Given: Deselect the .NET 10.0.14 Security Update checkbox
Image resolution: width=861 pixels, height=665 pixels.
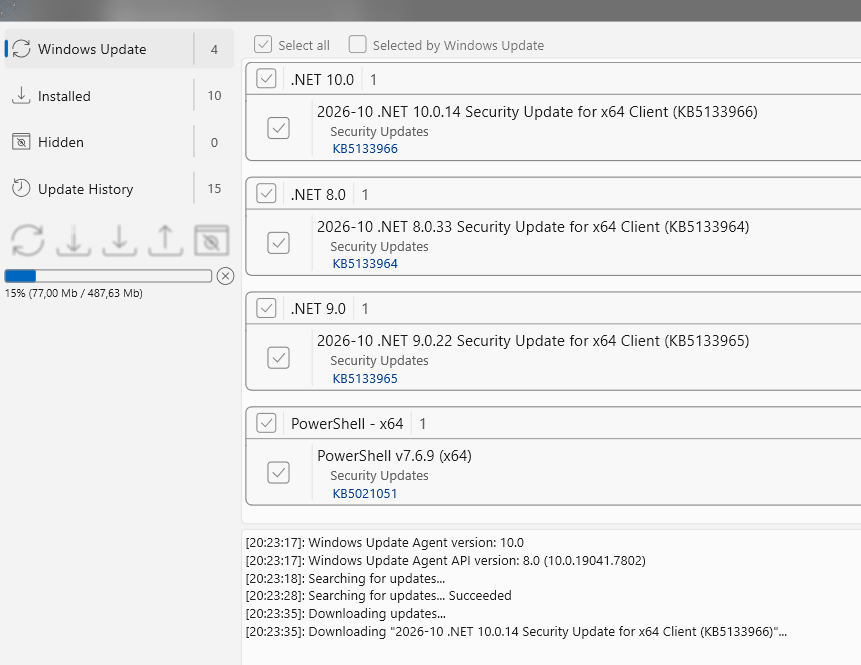Looking at the screenshot, I should tap(278, 128).
